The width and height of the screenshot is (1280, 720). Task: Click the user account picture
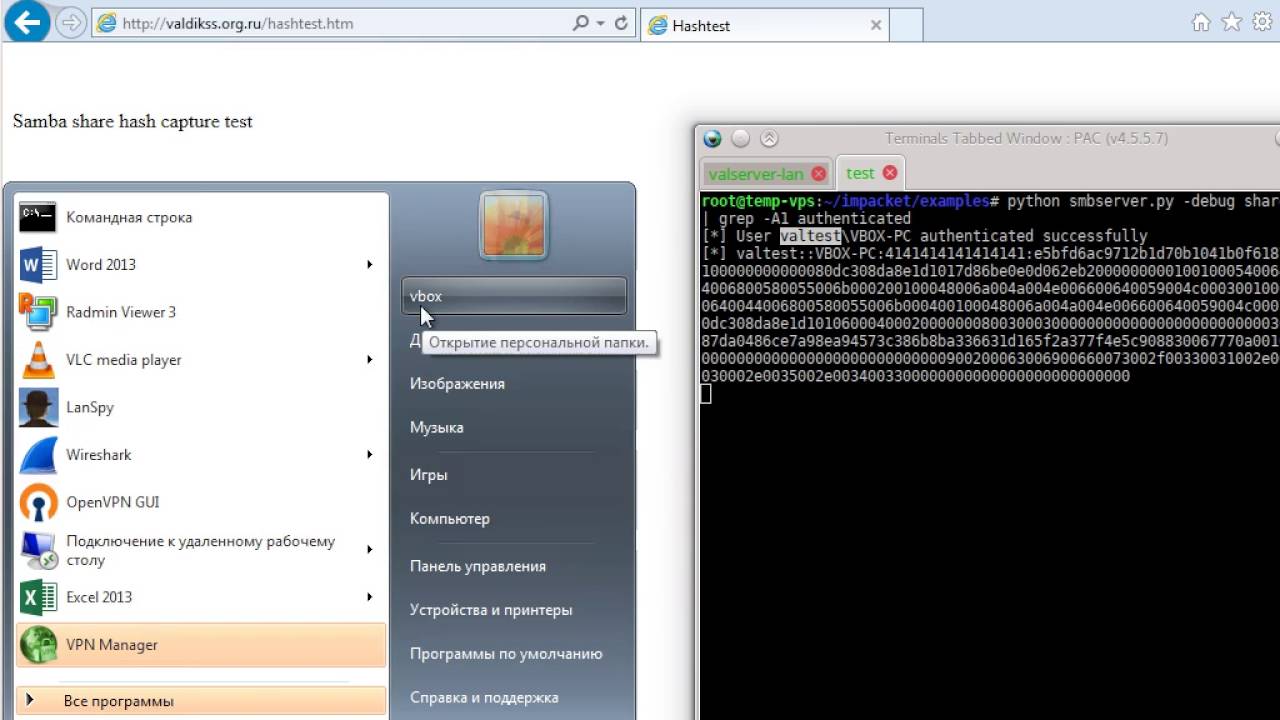pos(513,225)
